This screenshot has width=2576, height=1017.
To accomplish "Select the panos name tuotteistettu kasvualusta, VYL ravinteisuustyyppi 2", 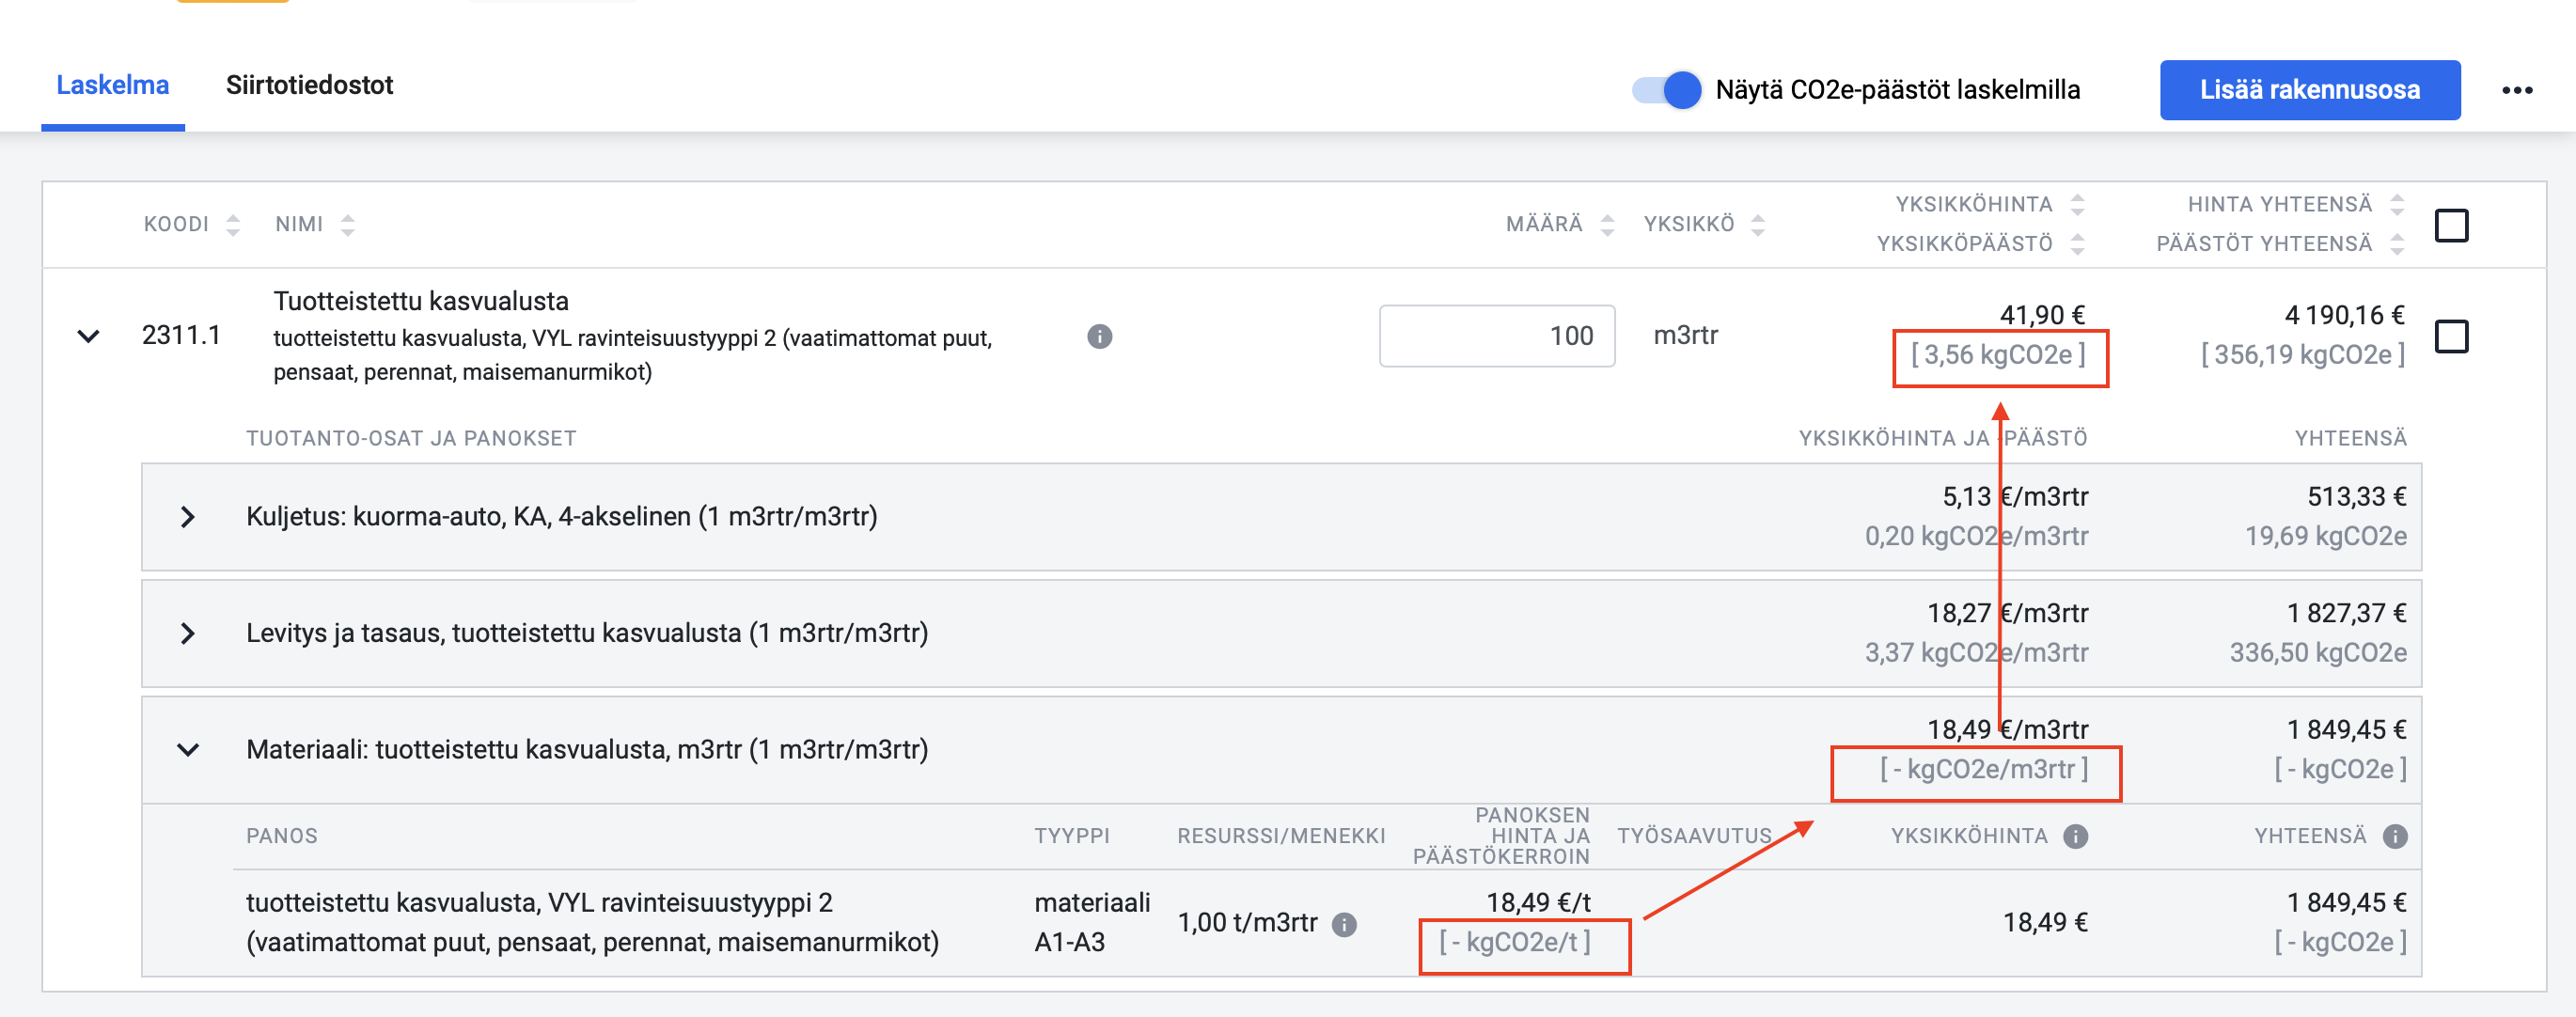I will (x=592, y=922).
